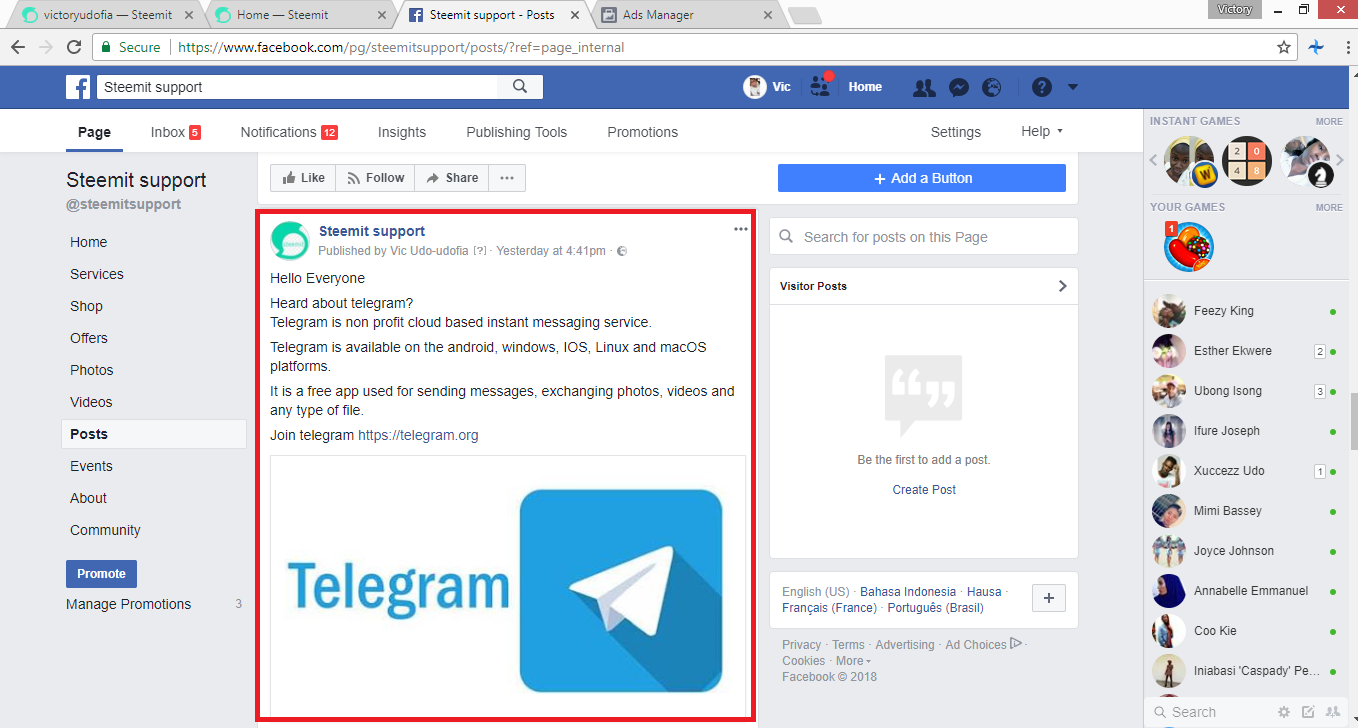This screenshot has height=728, width=1358.
Task: Open the Inbox tab
Action: pyautogui.click(x=176, y=132)
